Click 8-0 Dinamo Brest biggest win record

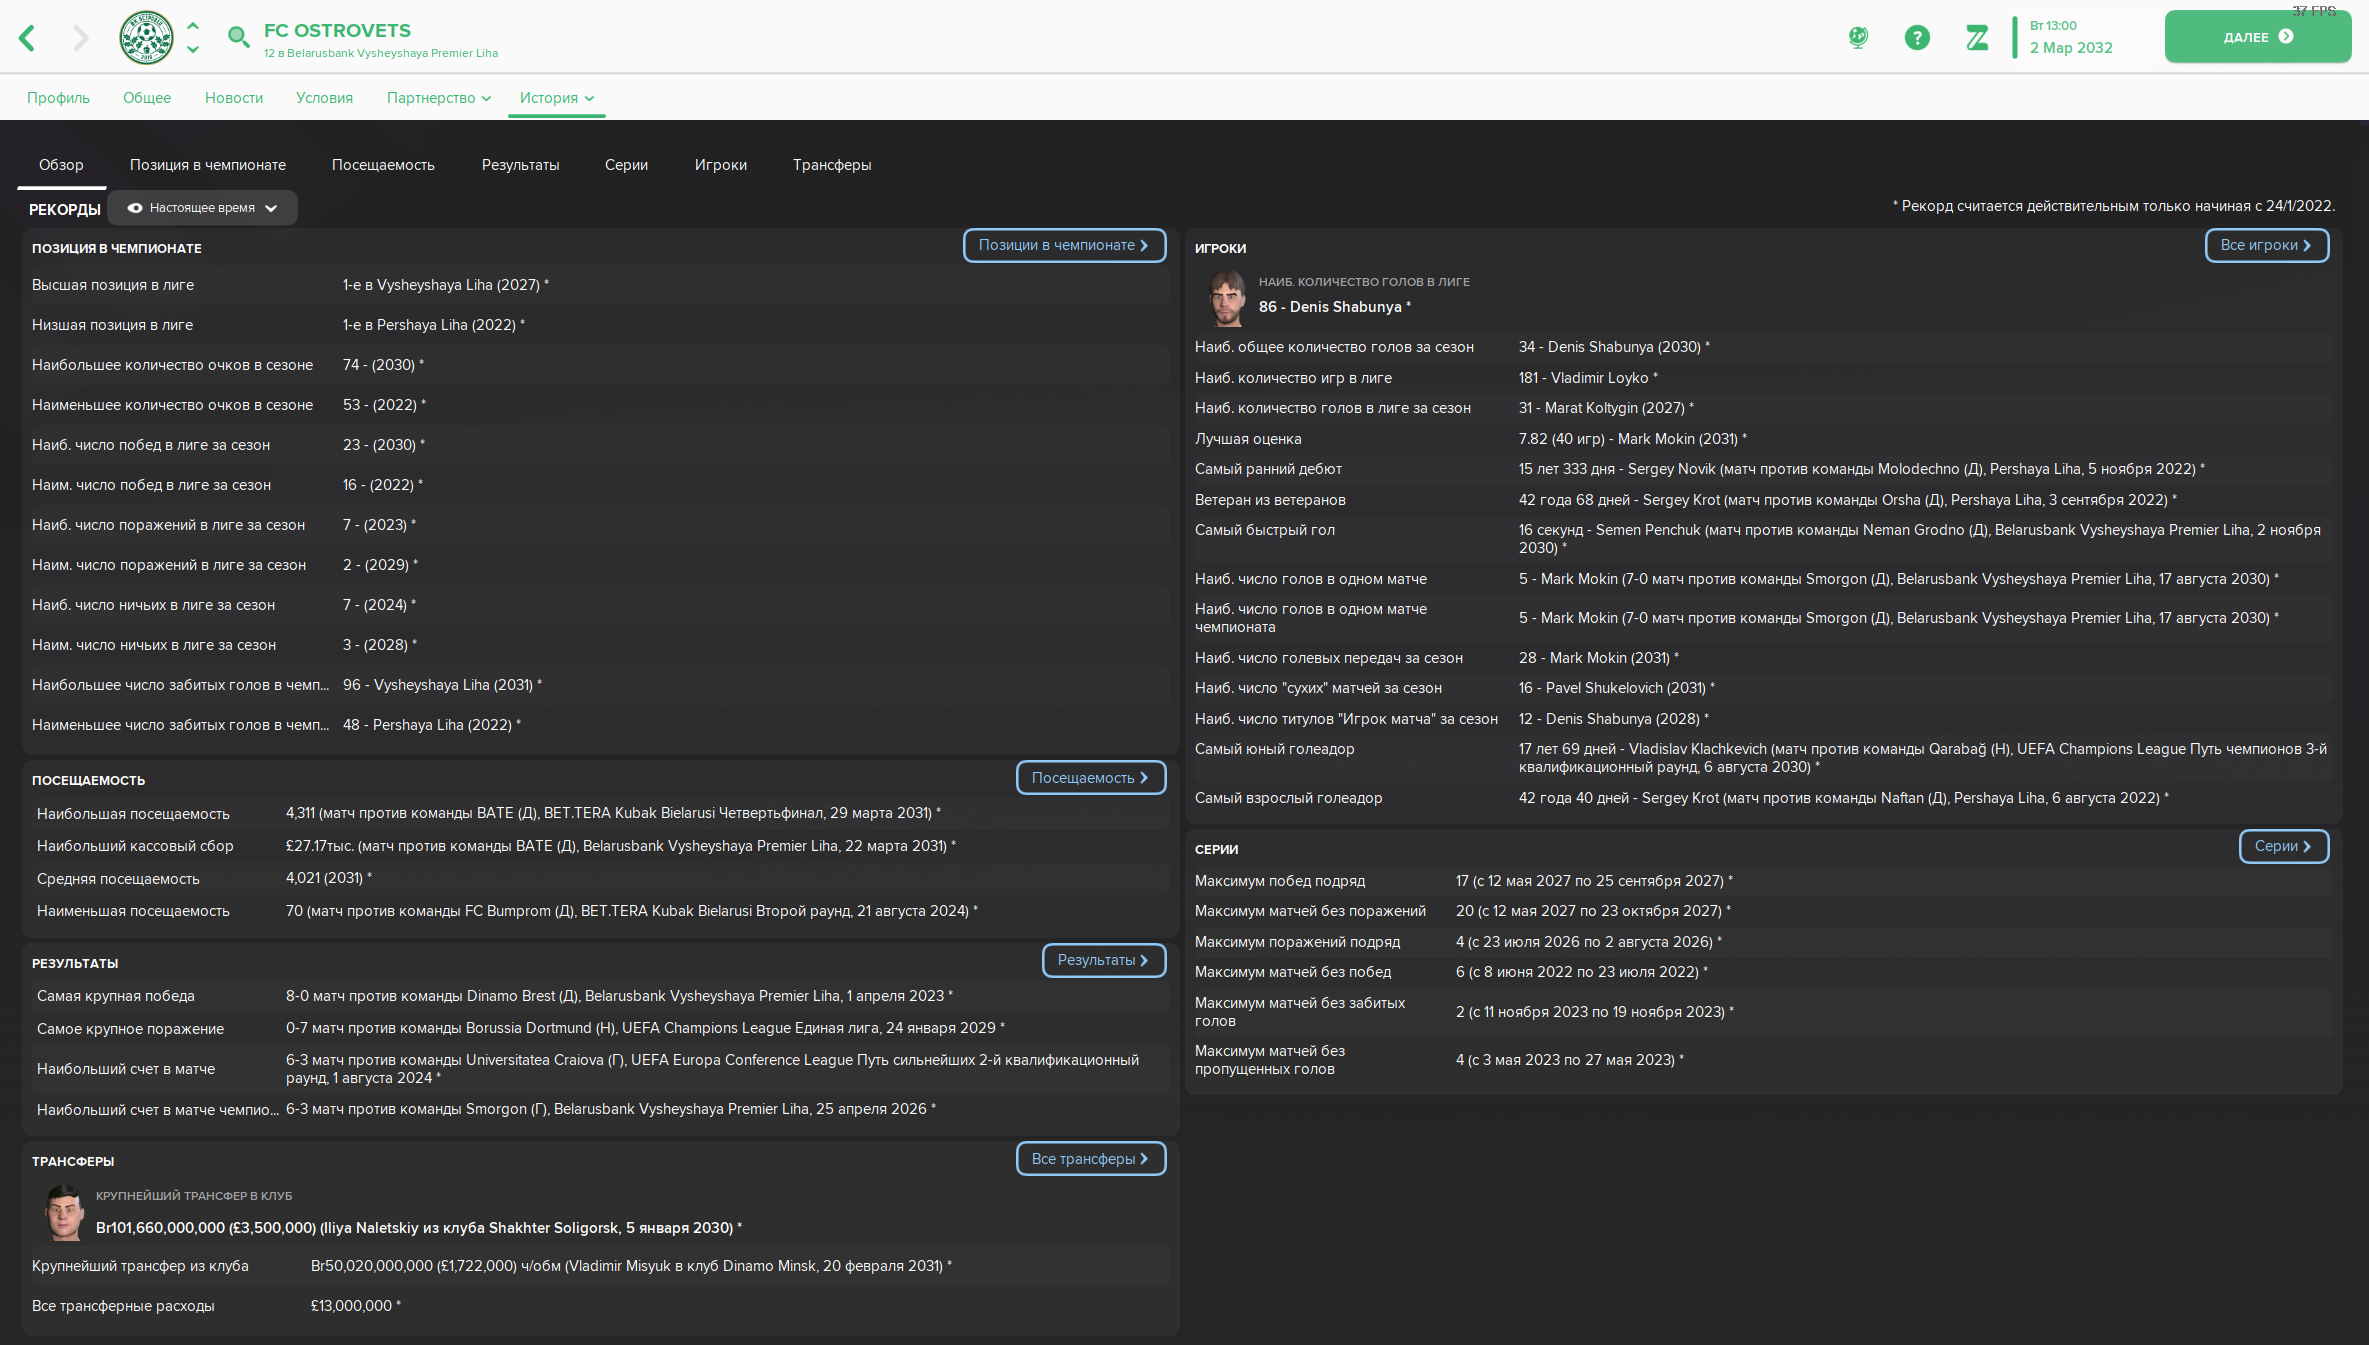pos(619,996)
